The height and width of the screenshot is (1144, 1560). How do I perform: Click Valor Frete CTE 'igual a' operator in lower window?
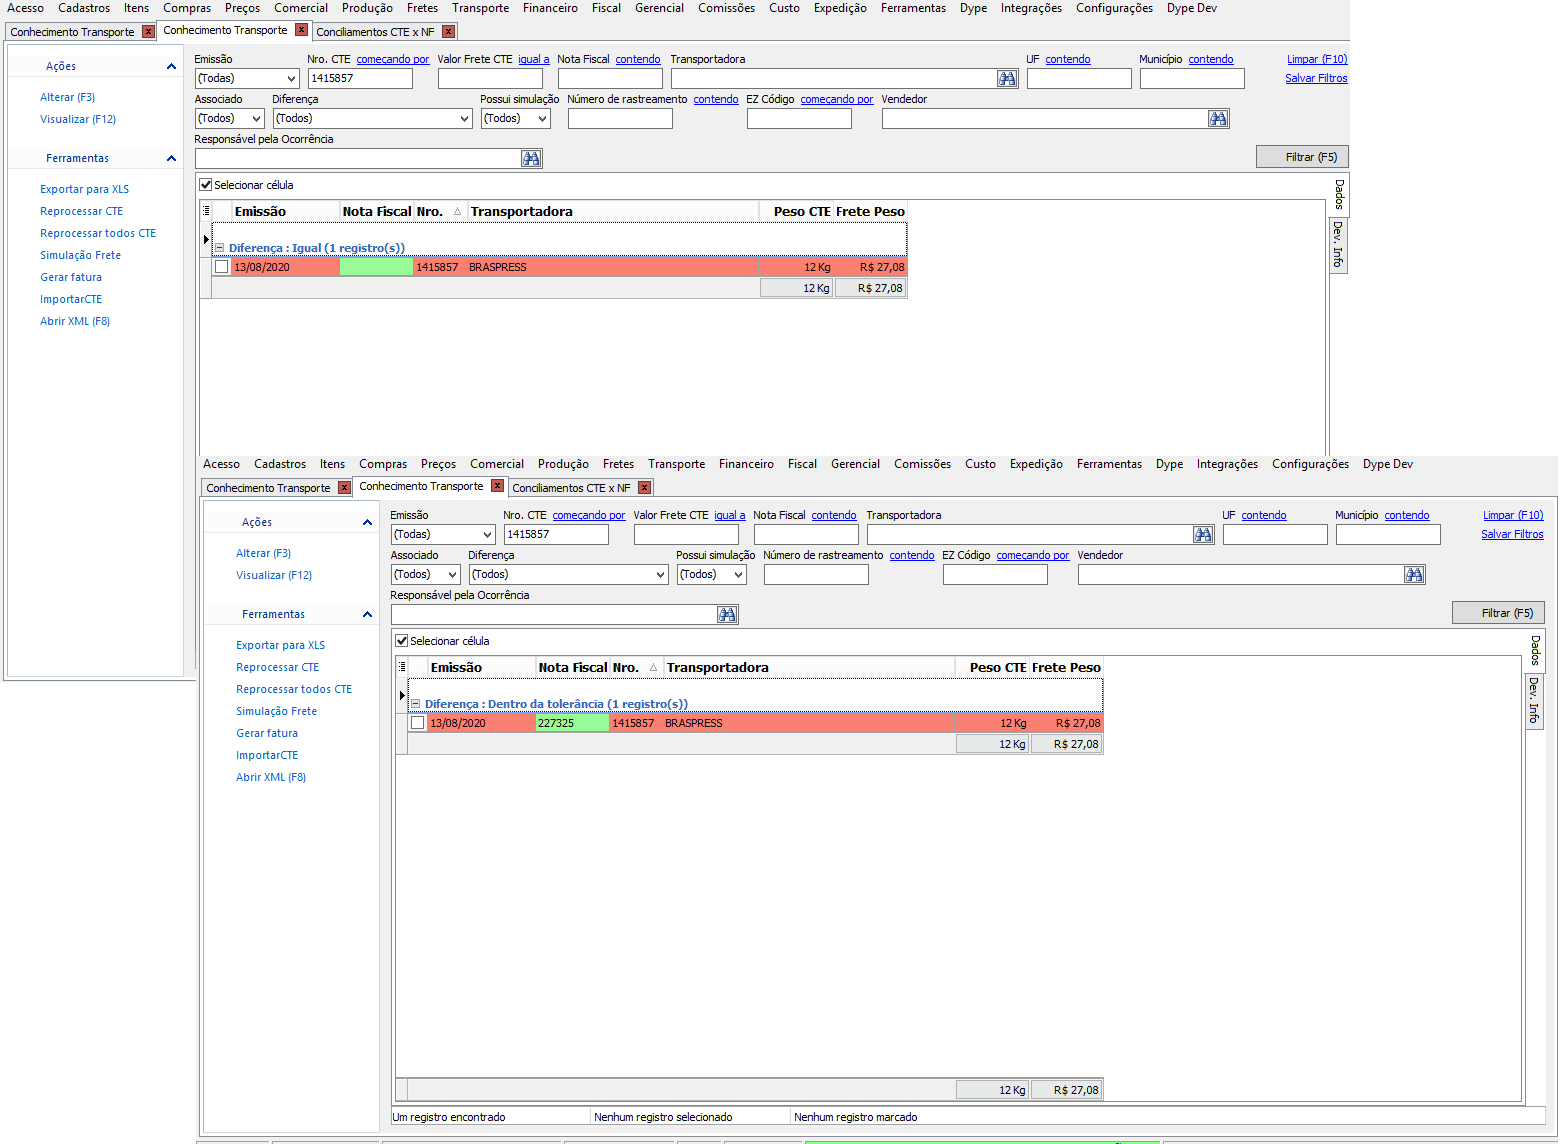point(730,515)
